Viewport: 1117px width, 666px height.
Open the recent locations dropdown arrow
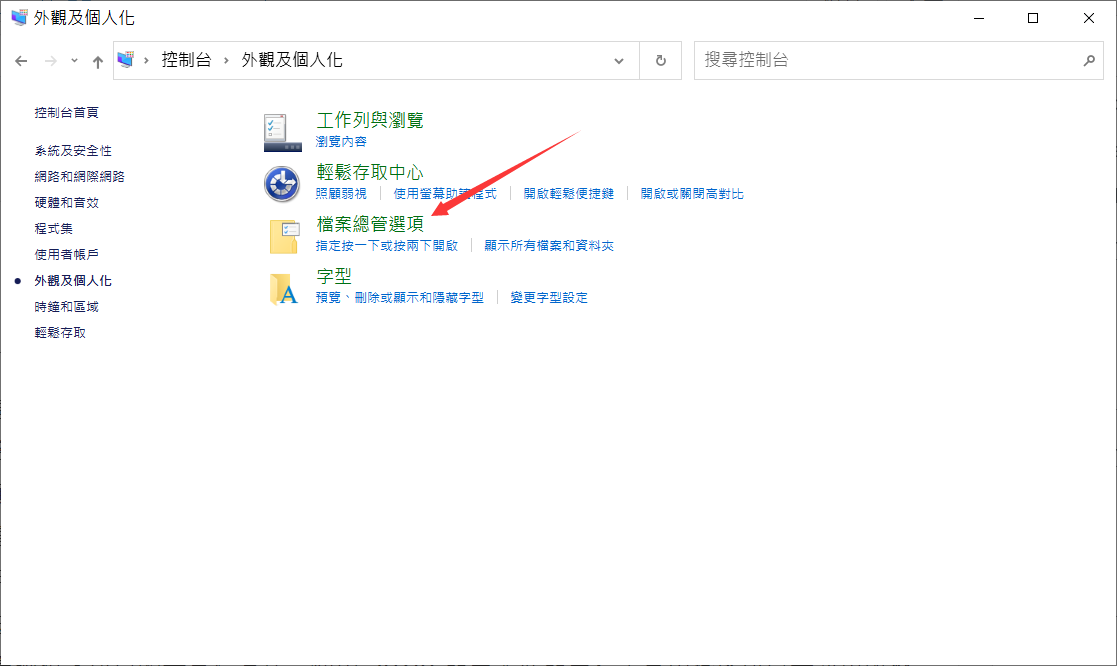(x=74, y=61)
